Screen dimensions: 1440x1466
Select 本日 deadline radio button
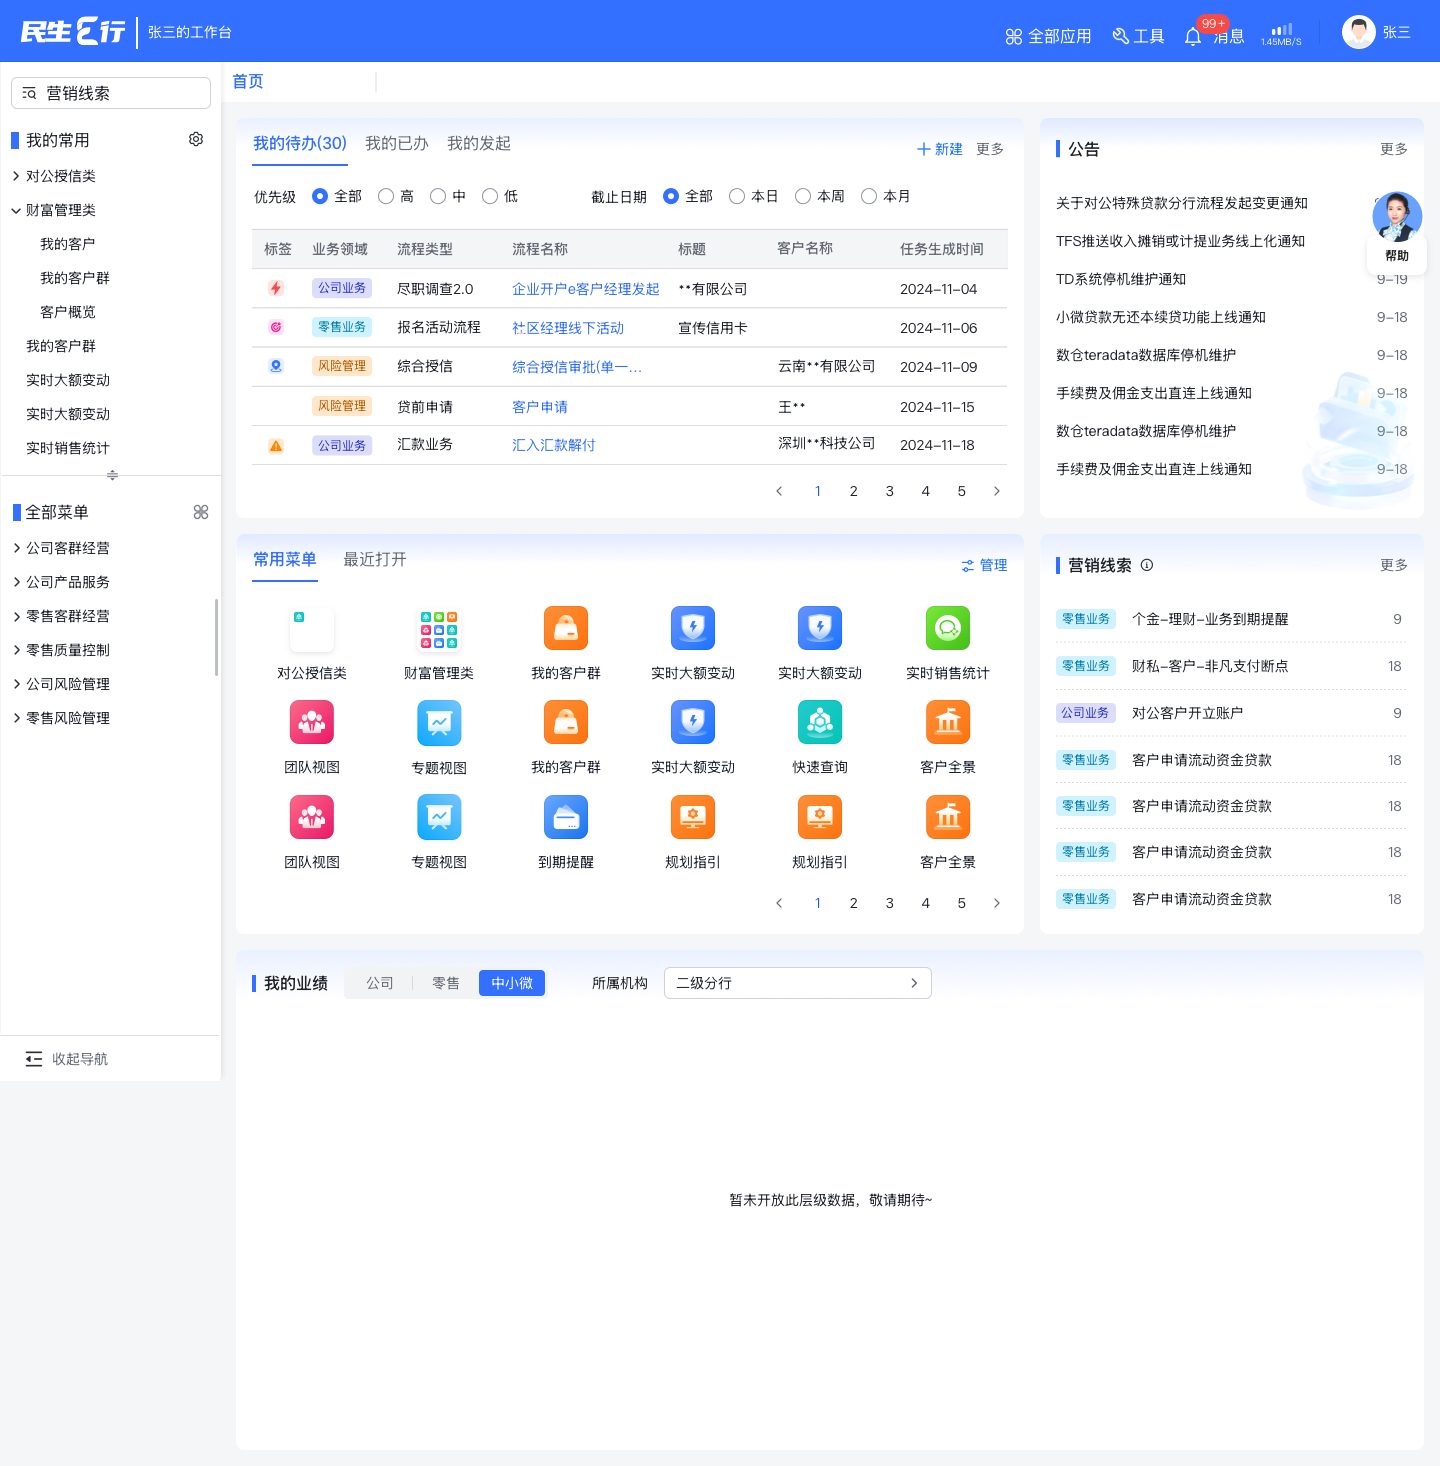point(737,197)
